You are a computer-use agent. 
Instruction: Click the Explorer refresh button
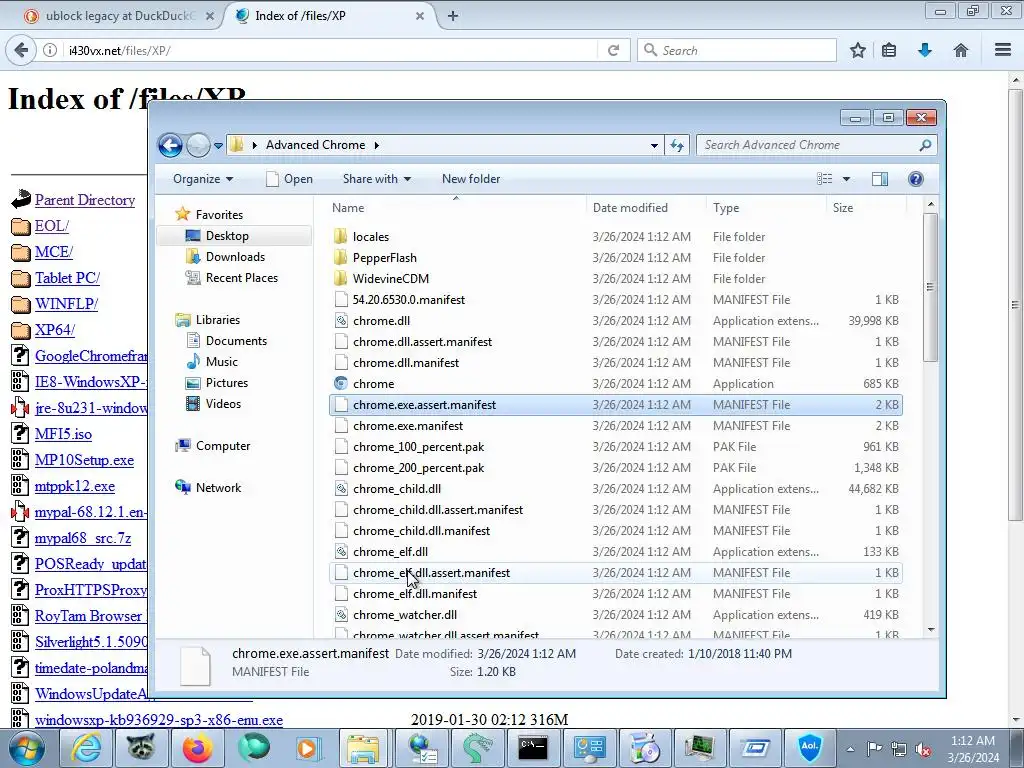tap(677, 146)
